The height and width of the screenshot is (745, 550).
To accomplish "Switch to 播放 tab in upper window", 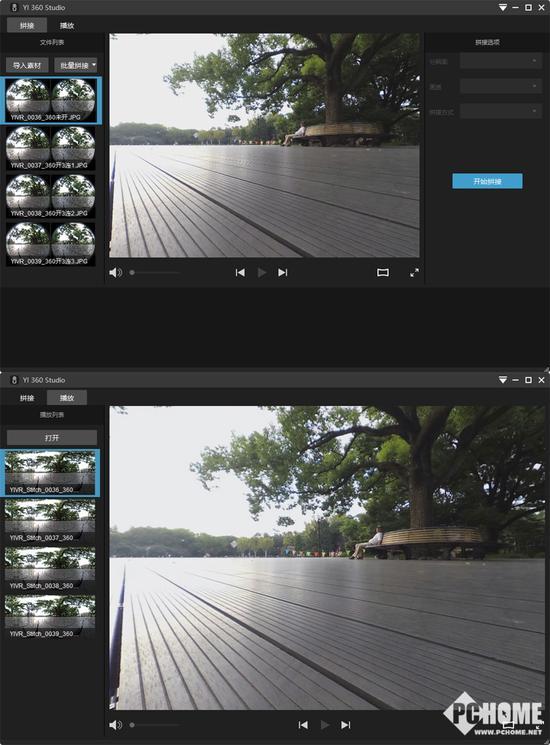I will 67,26.
